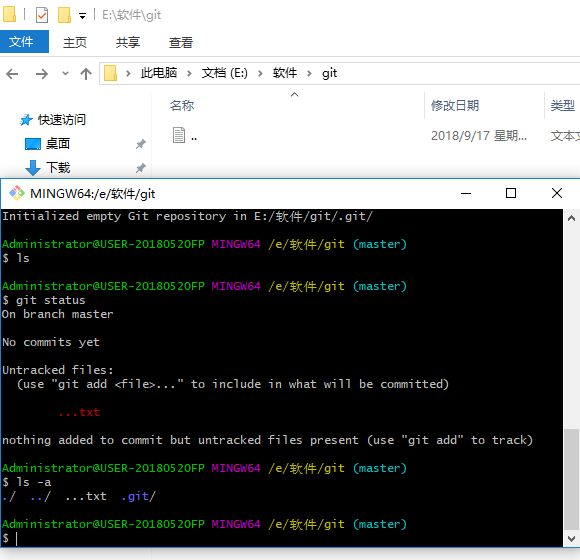Click the terminal scrollbar up arrow
The width and height of the screenshot is (580, 560).
pyautogui.click(x=571, y=218)
